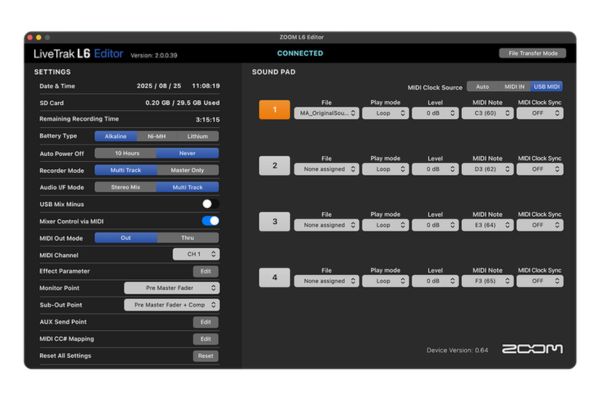
Task: Open the MIDI Channel dropdown
Action: coord(195,254)
